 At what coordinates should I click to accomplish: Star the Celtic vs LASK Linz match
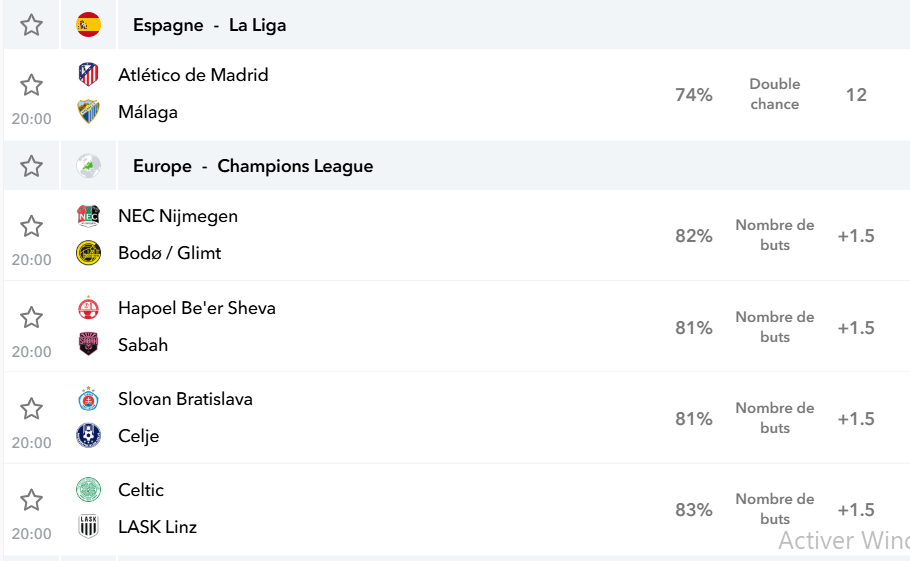[31, 500]
